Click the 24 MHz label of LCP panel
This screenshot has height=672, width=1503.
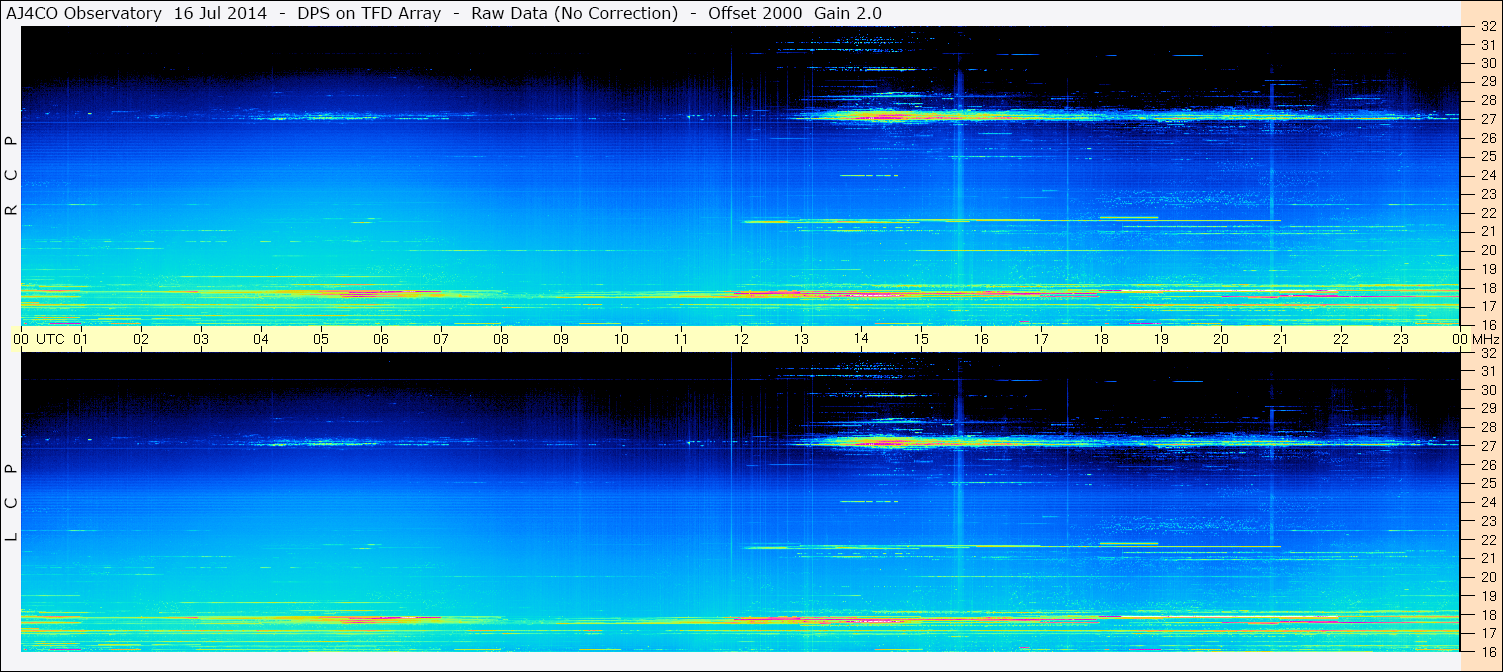[x=1488, y=502]
